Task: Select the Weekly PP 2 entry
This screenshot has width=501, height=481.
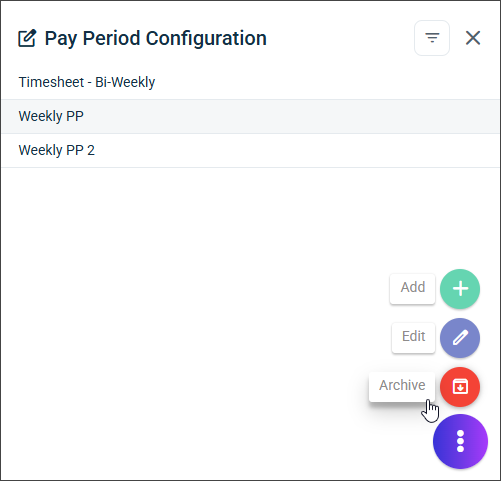Action: click(250, 150)
